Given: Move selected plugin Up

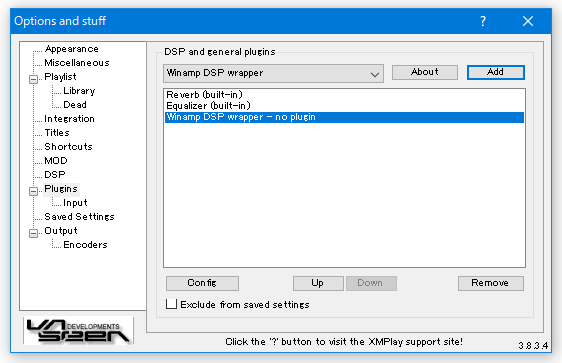Looking at the screenshot, I should tap(318, 283).
